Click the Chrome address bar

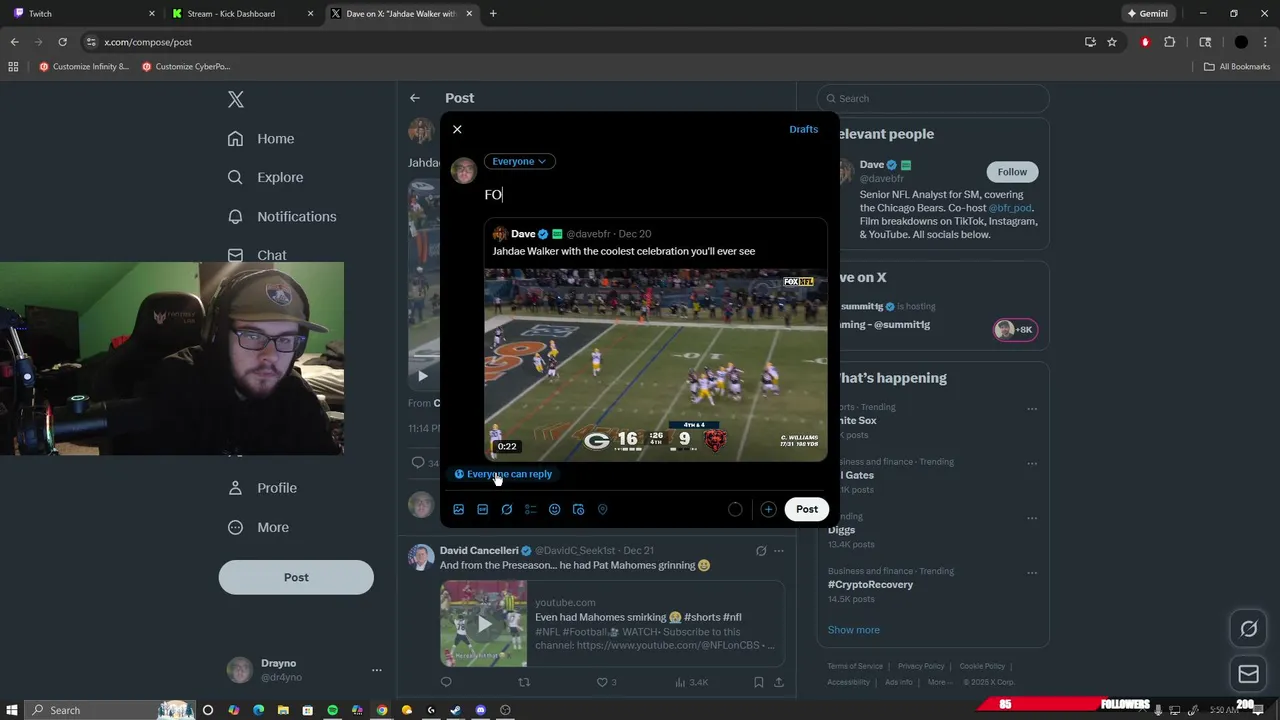pos(580,42)
